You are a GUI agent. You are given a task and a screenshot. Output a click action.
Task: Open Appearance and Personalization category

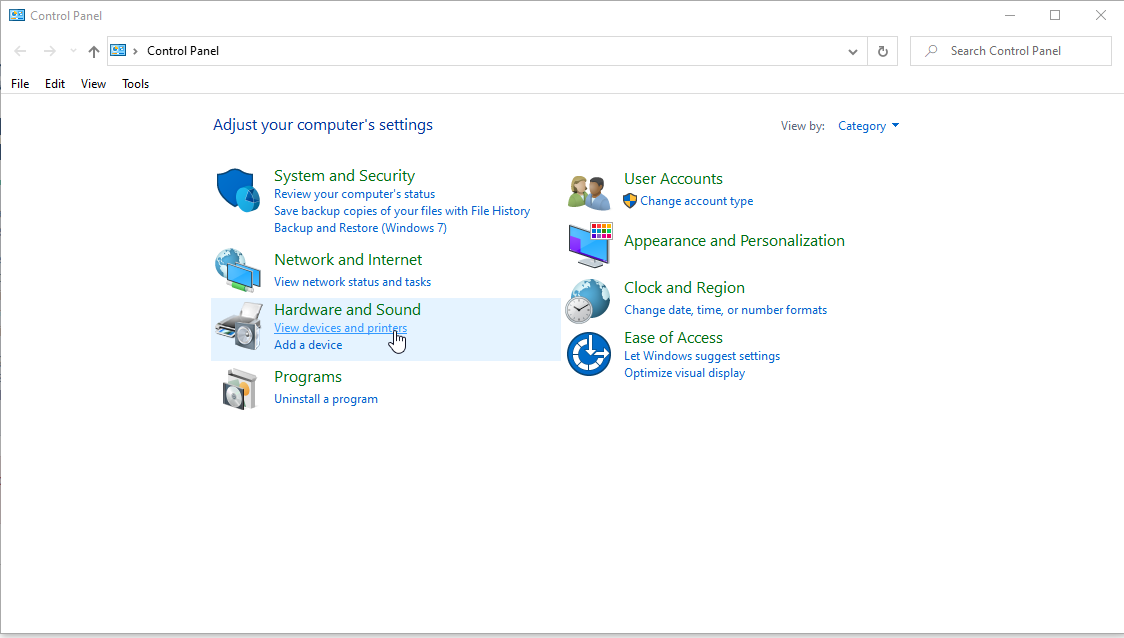734,241
